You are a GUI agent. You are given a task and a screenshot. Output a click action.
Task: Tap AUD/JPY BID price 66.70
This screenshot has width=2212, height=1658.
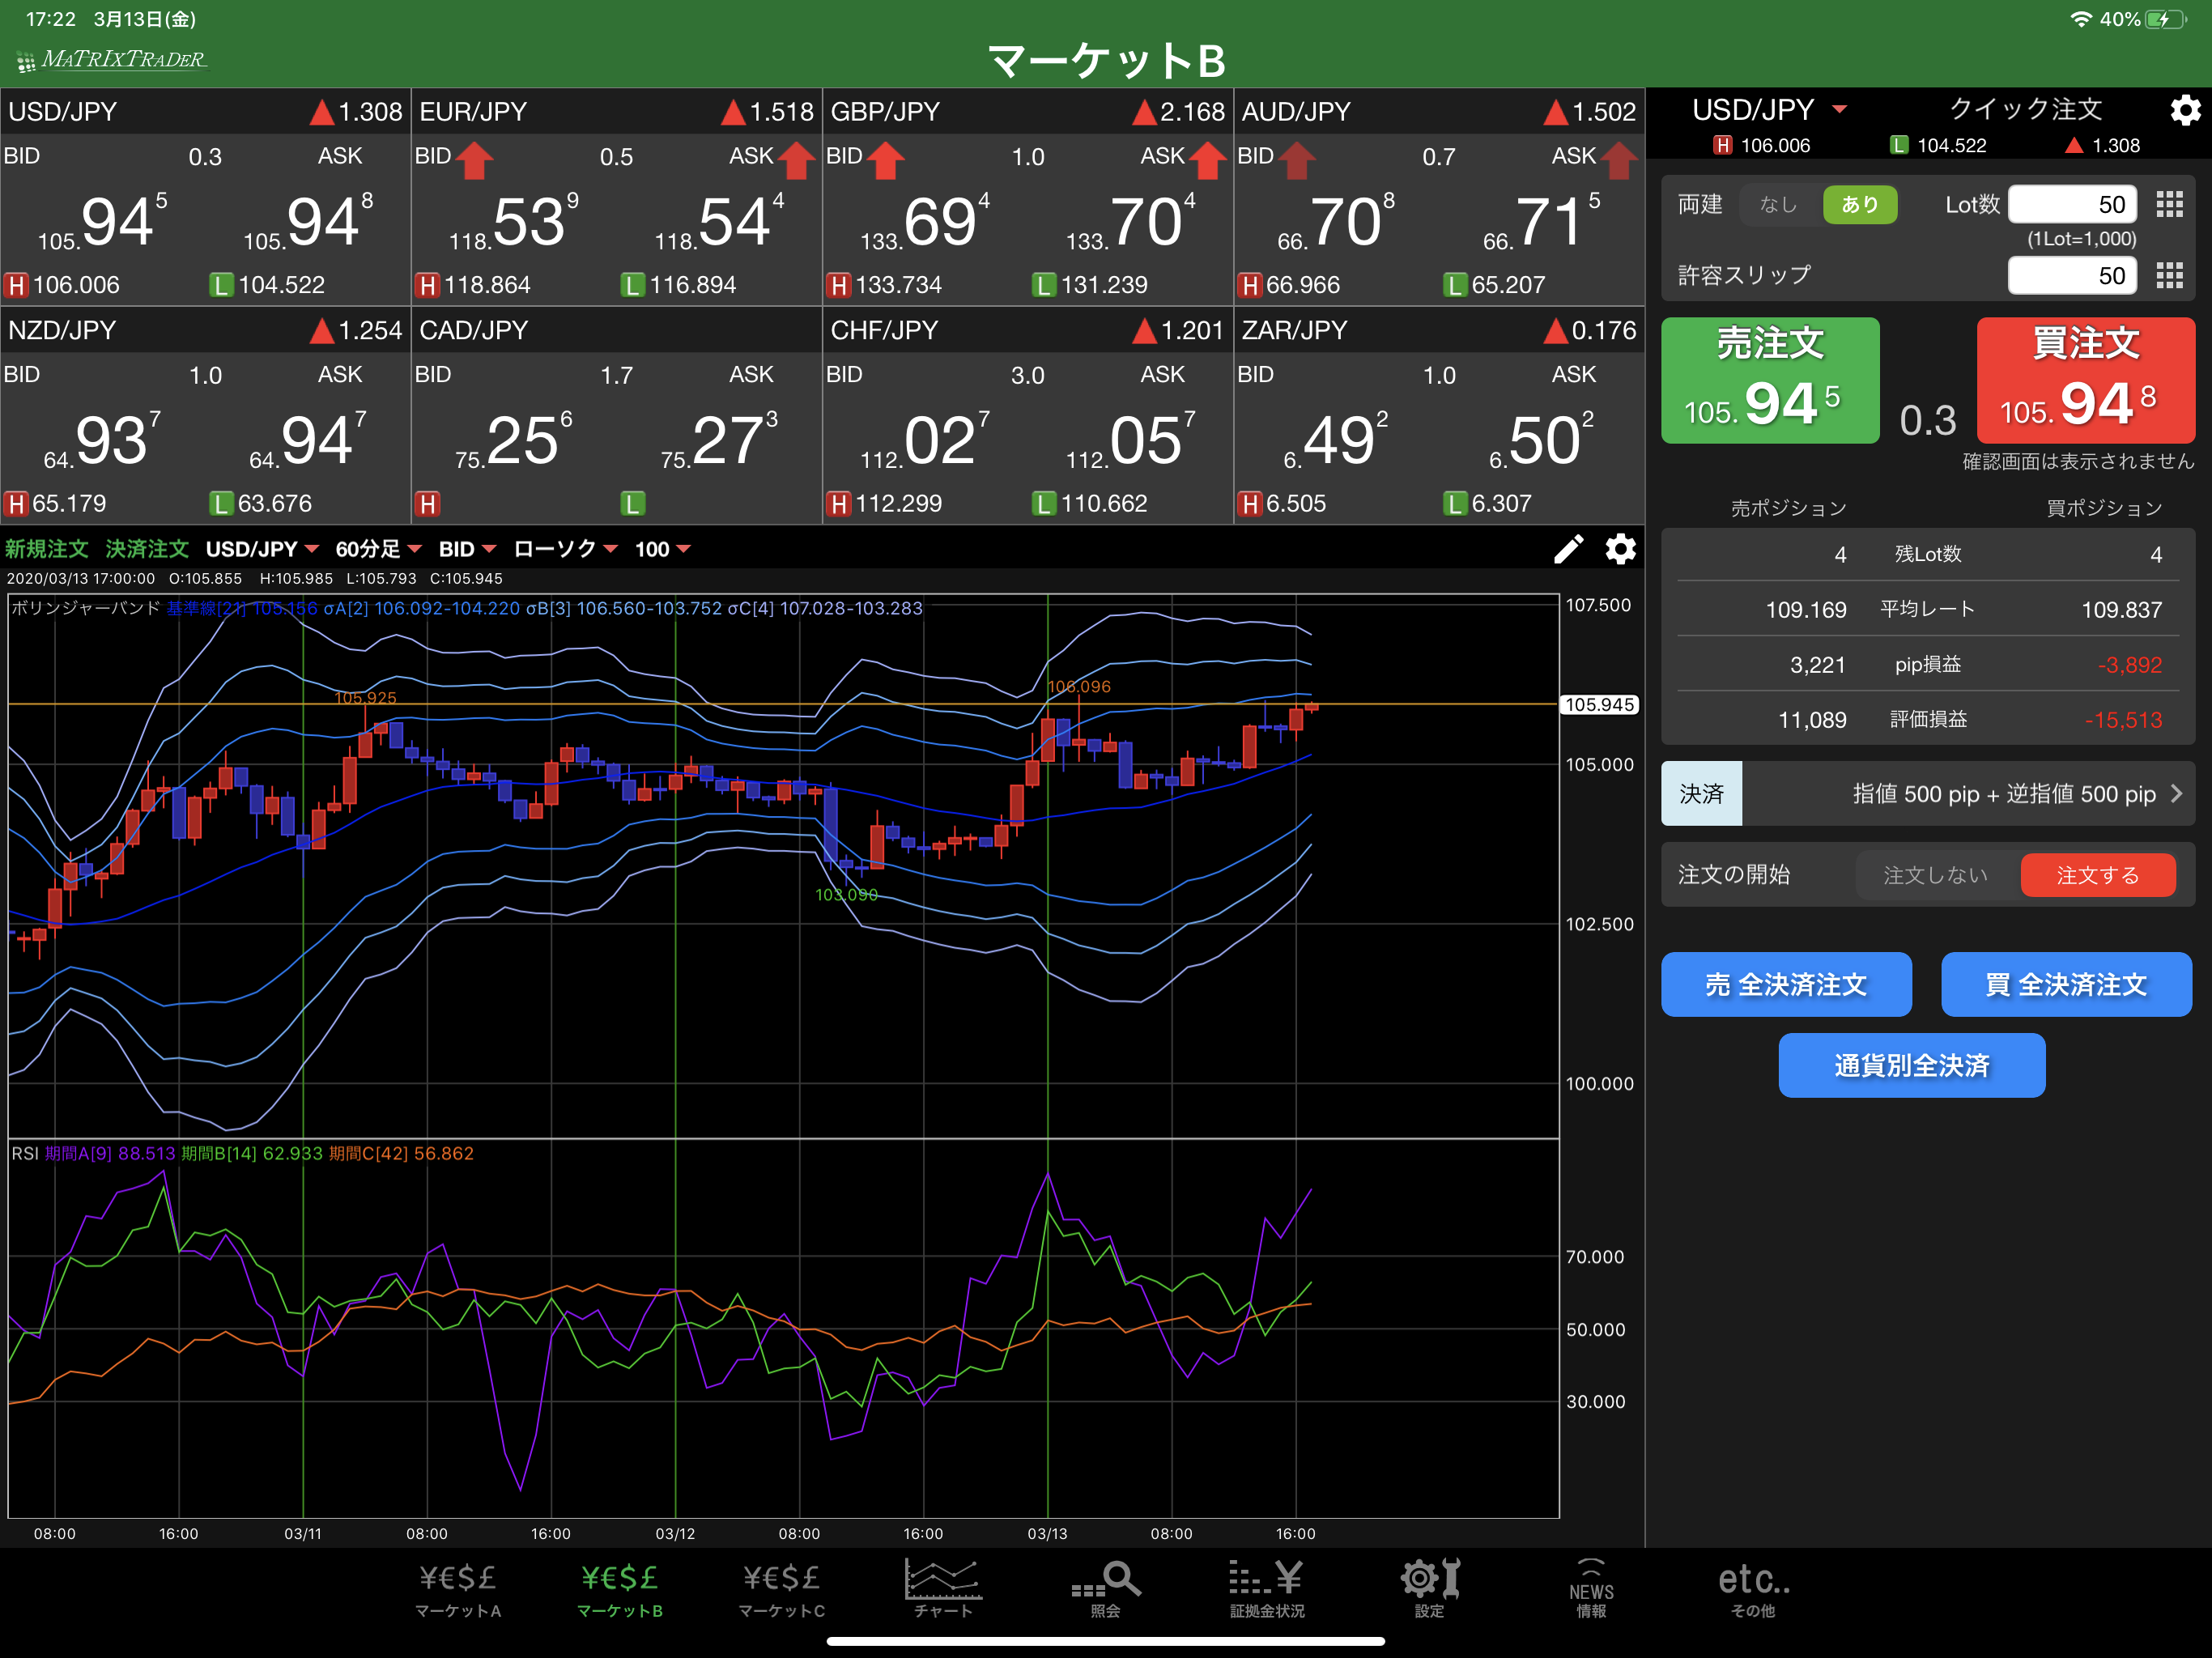[x=1337, y=223]
